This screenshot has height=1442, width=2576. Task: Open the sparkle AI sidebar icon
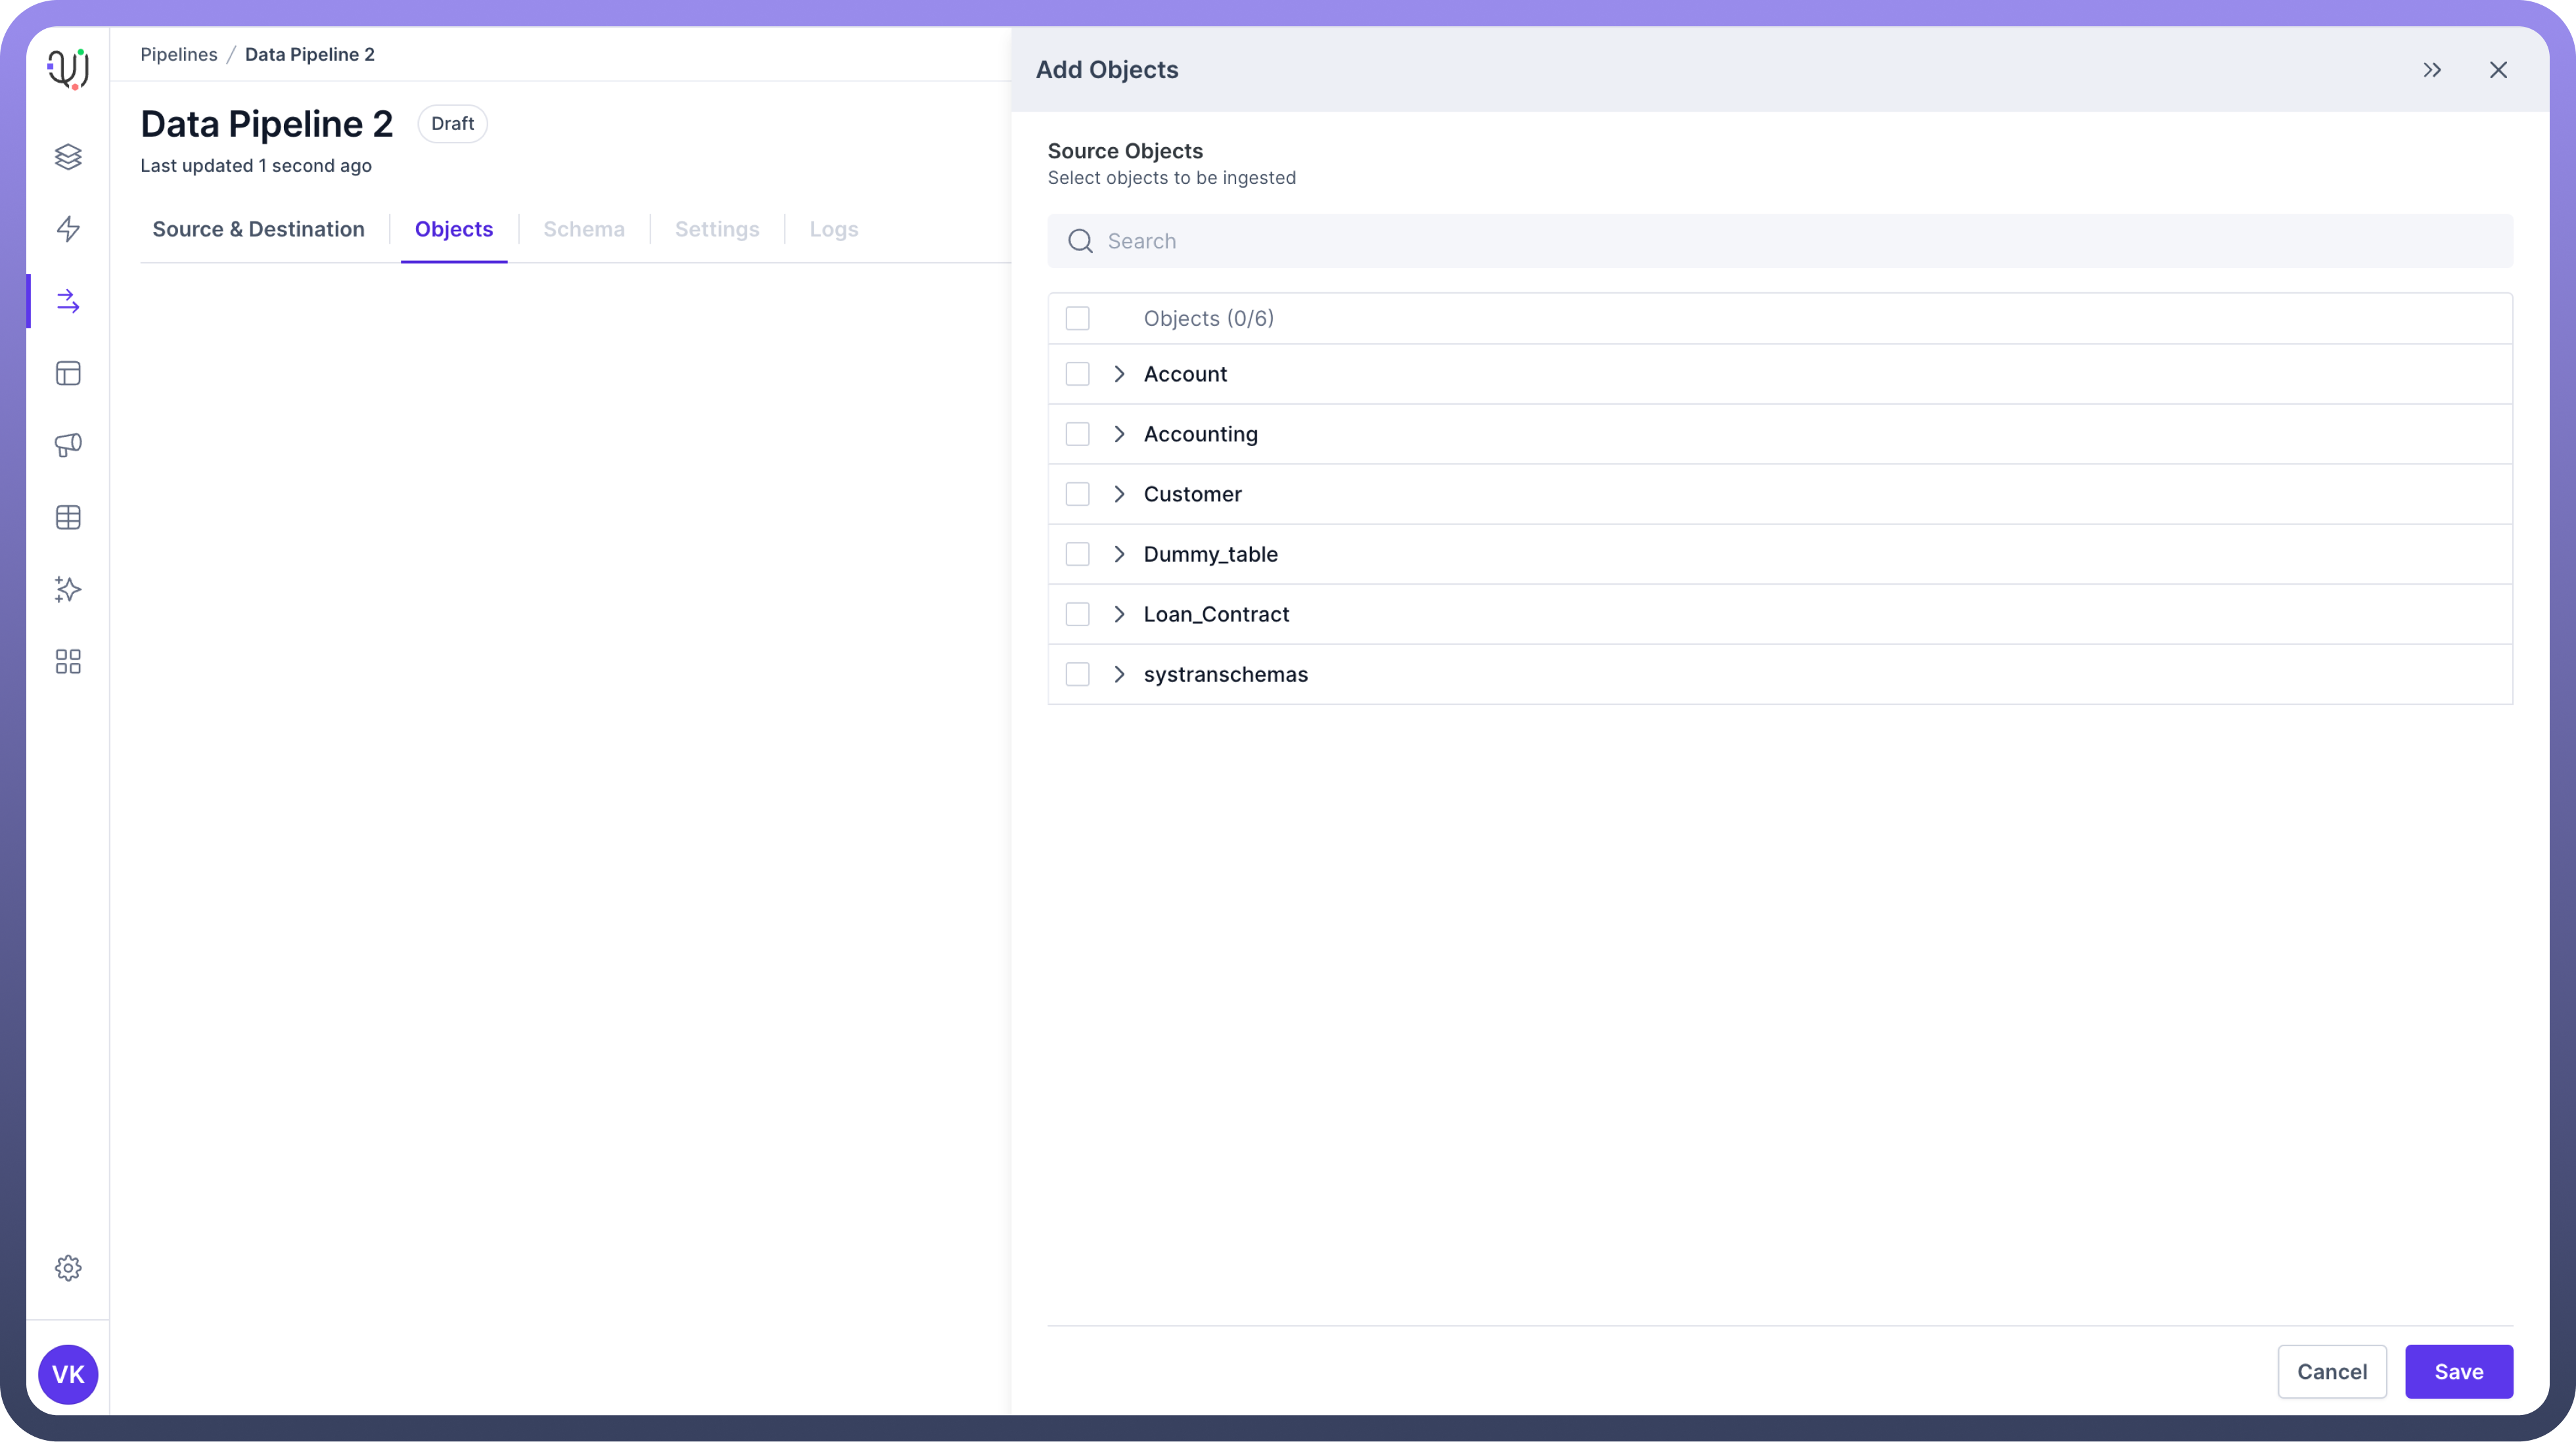click(68, 589)
